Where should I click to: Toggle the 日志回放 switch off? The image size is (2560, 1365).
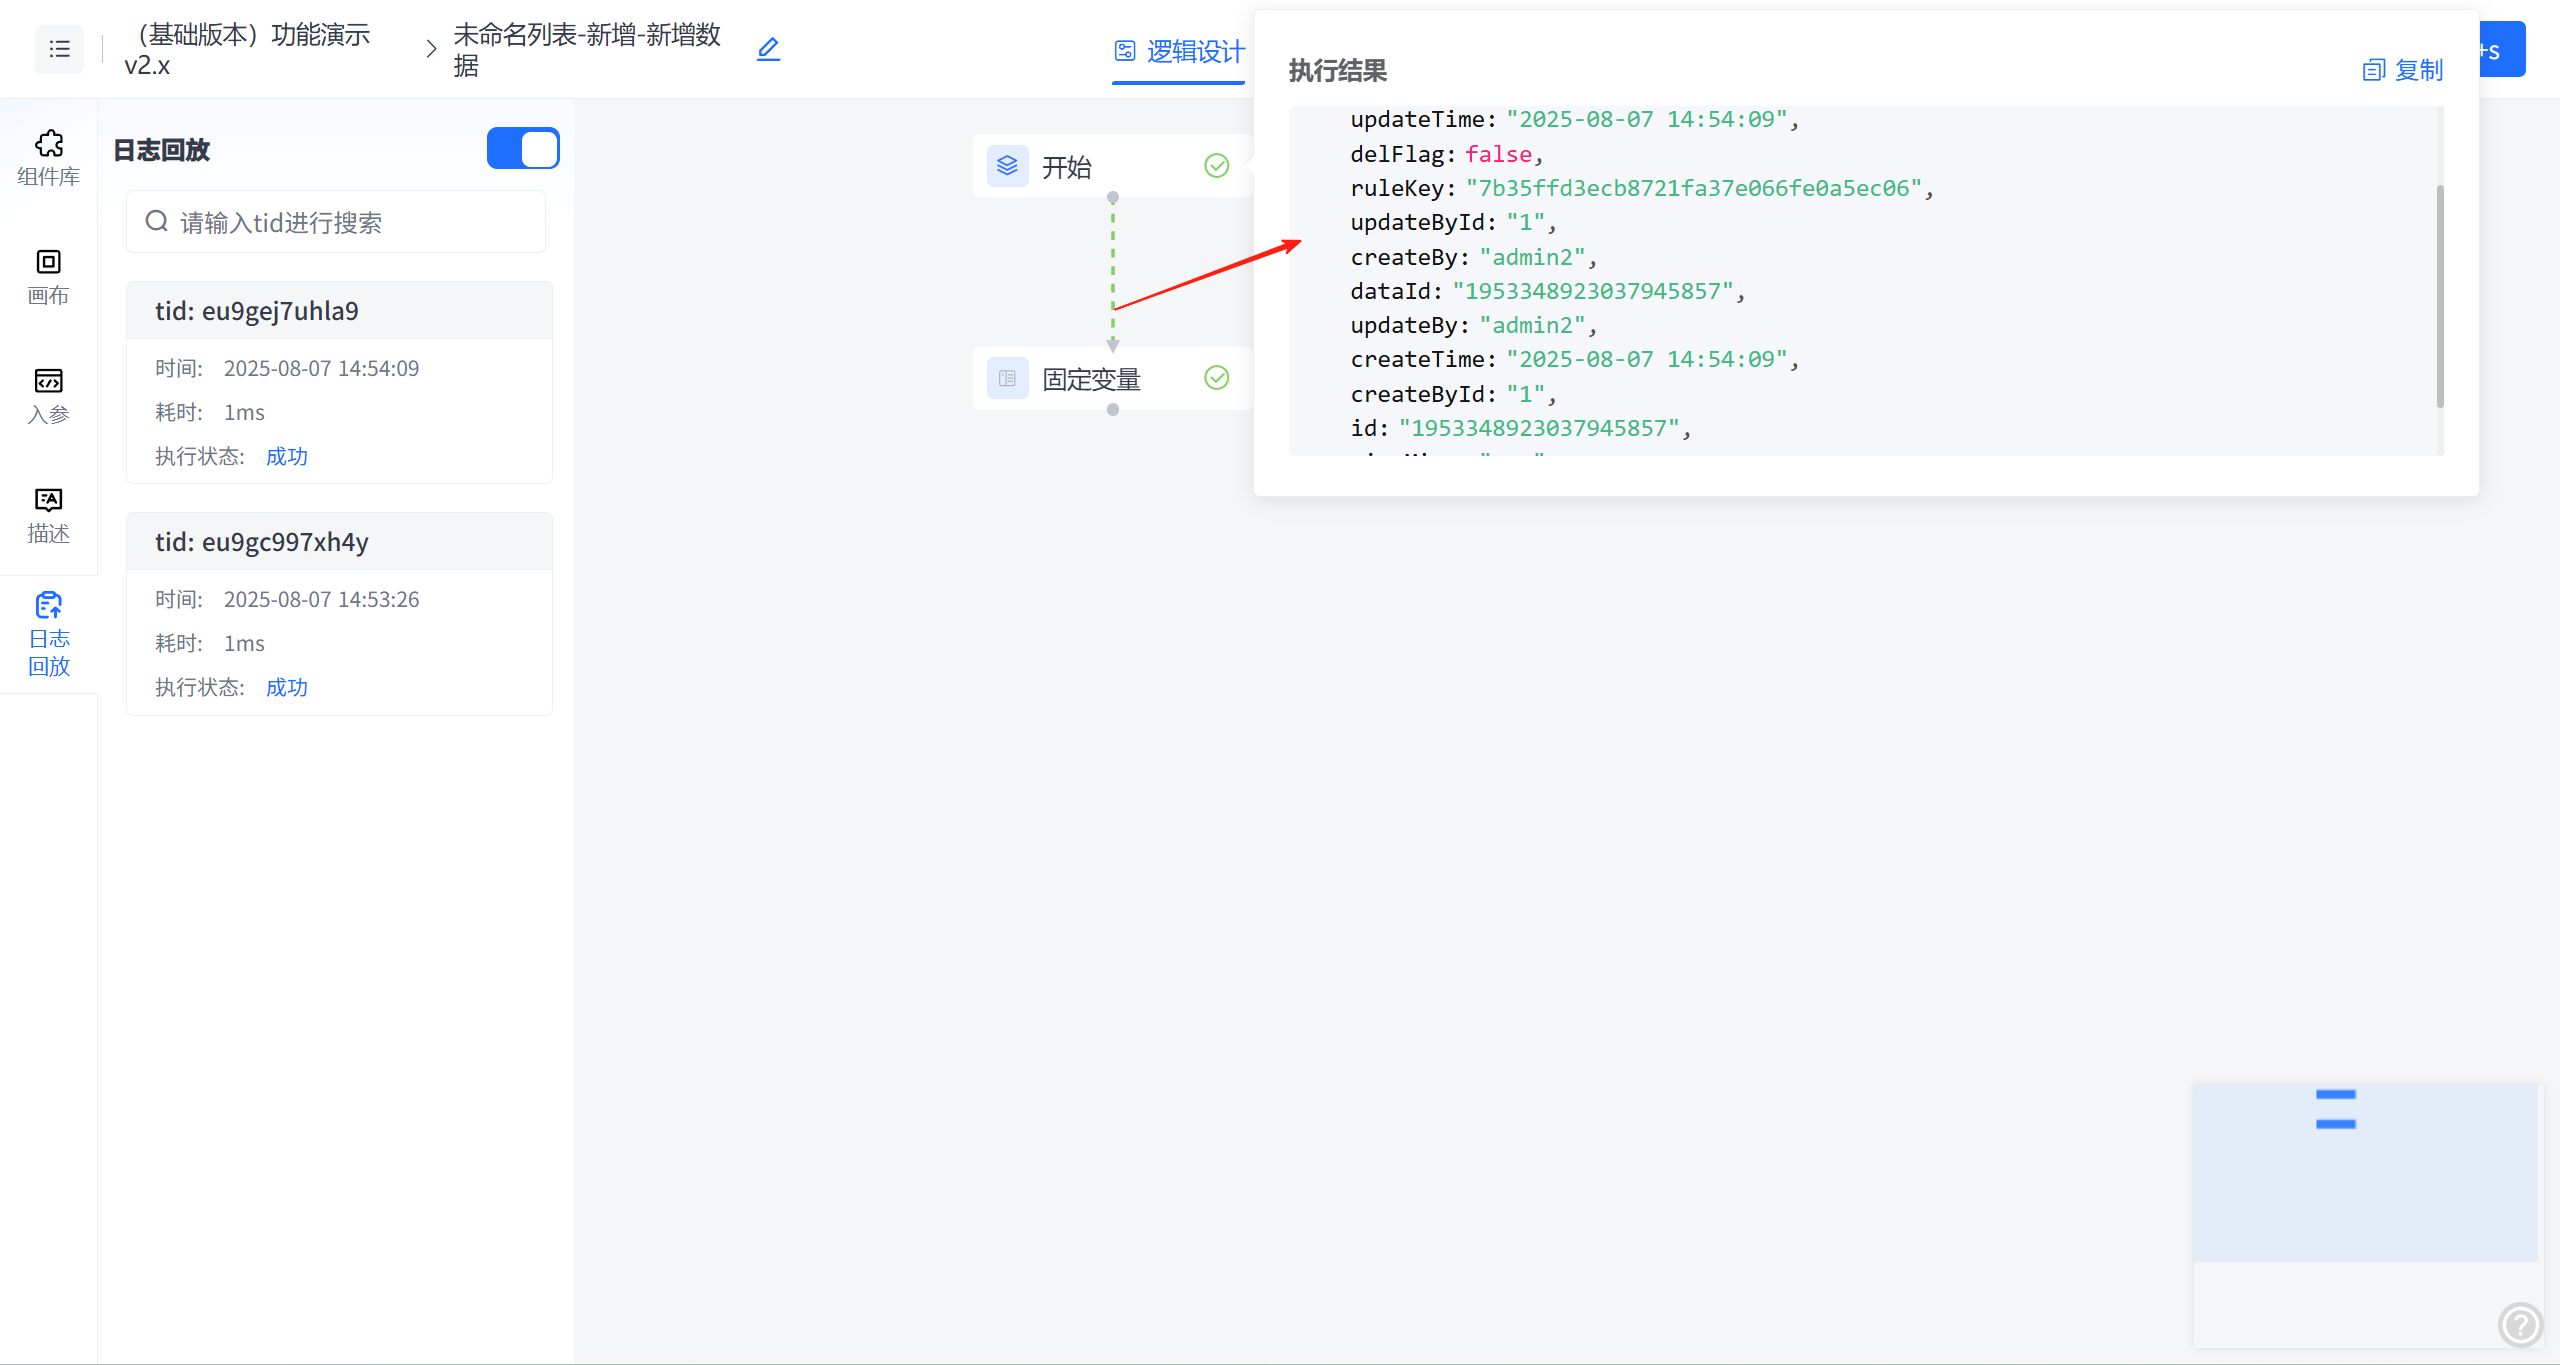523,149
